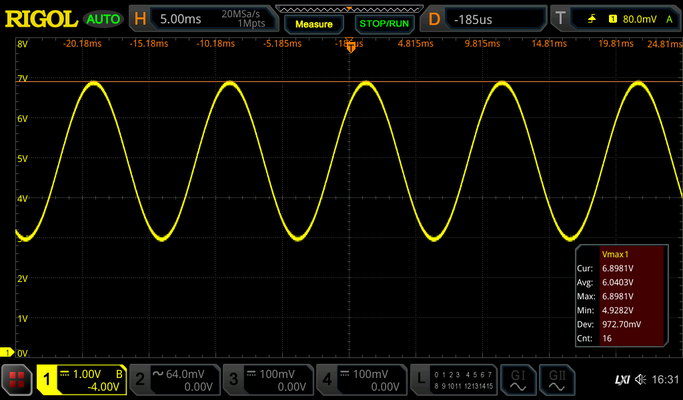683x400 pixels.
Task: Click the trigger source channel 1 badge
Action: tap(612, 19)
